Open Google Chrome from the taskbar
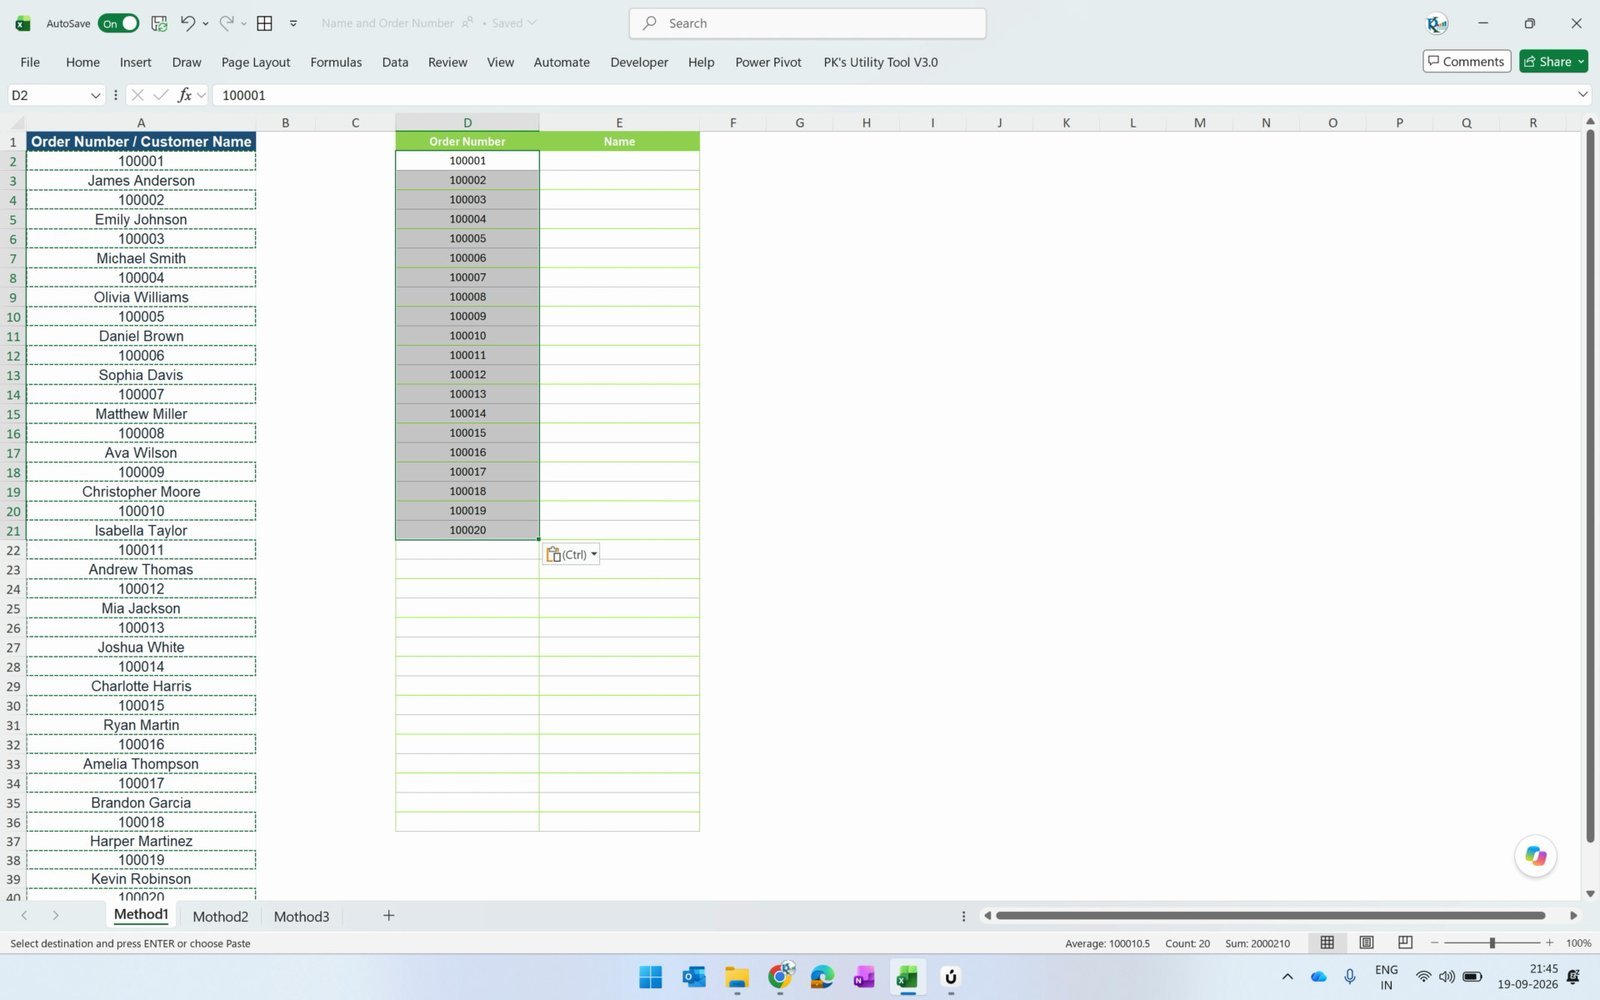 [780, 977]
